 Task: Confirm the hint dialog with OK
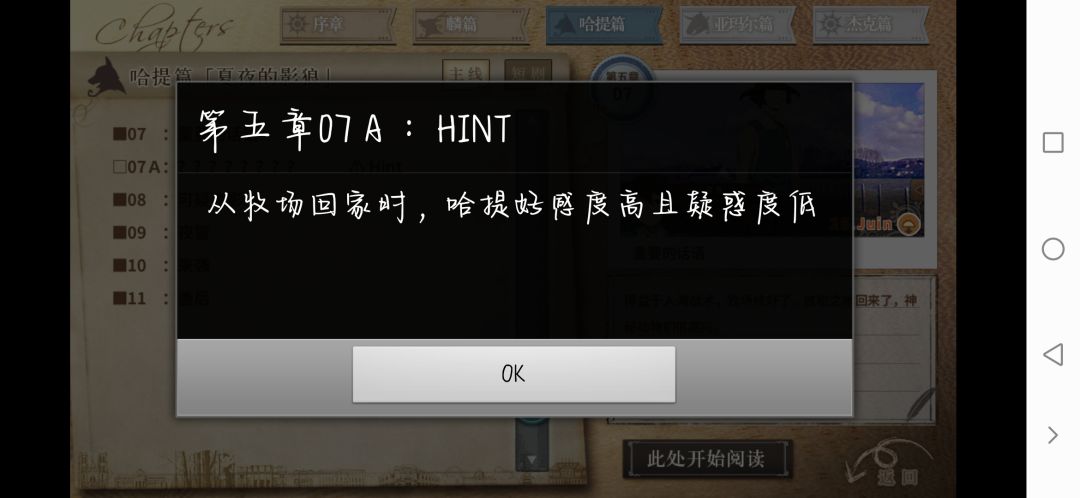pos(513,374)
